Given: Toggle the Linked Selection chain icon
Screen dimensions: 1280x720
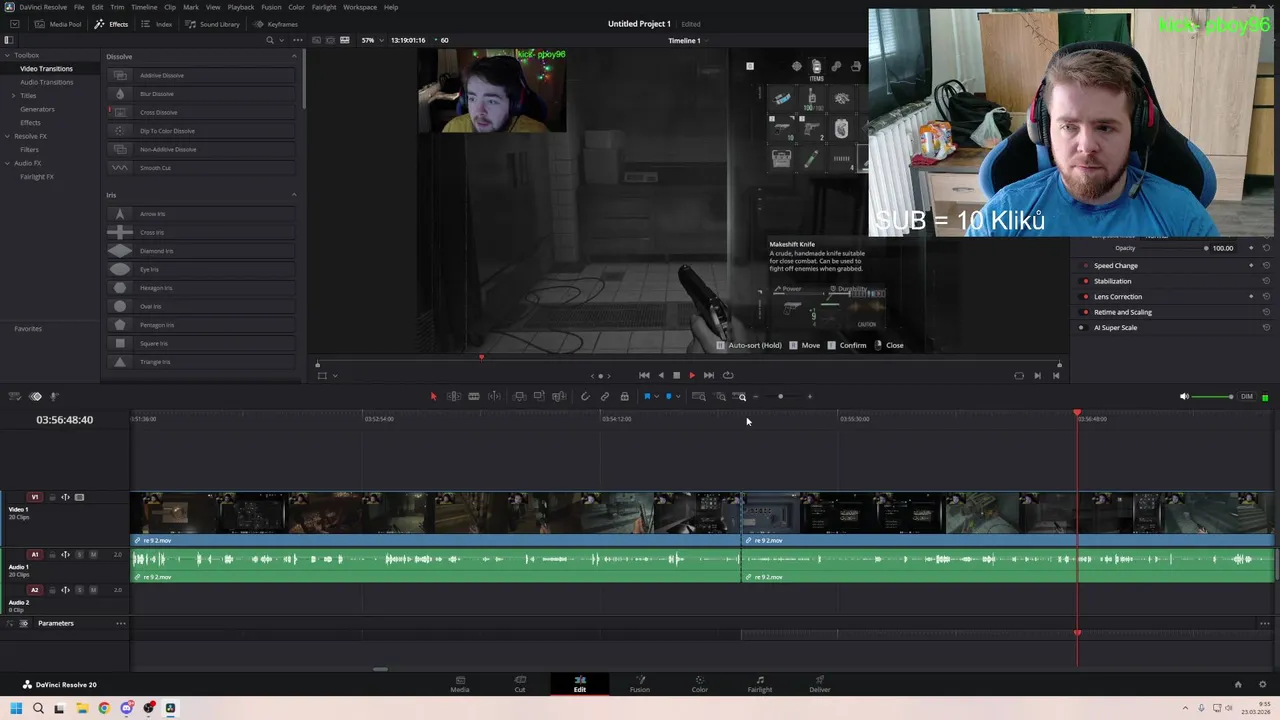Looking at the screenshot, I should point(605,396).
